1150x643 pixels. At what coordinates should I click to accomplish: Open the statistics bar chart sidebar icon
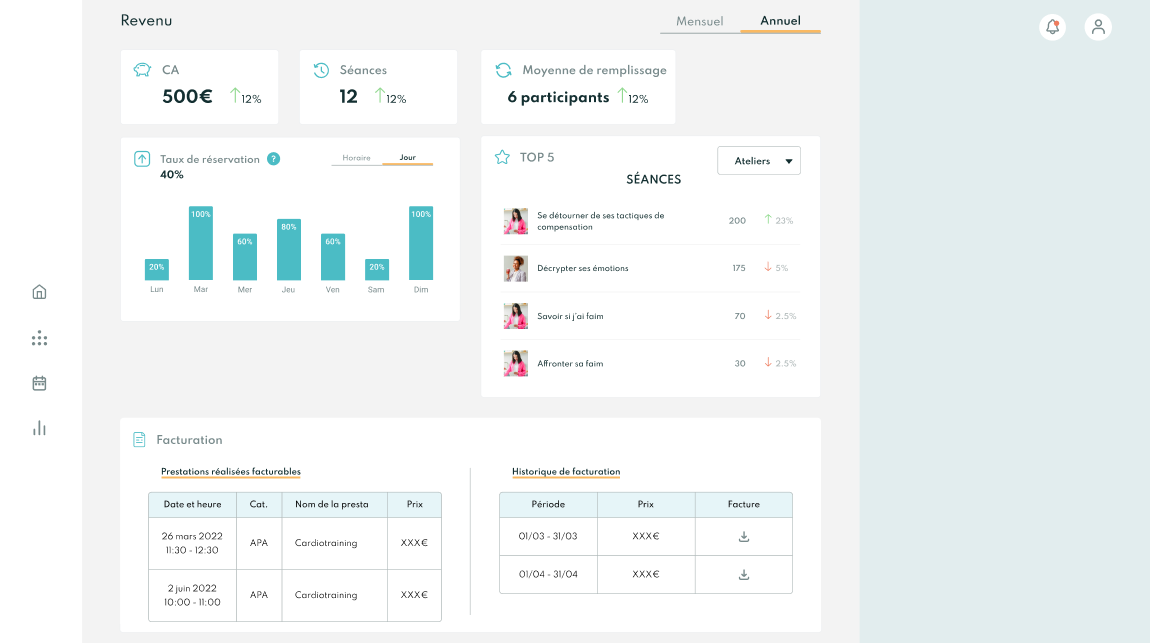39,428
